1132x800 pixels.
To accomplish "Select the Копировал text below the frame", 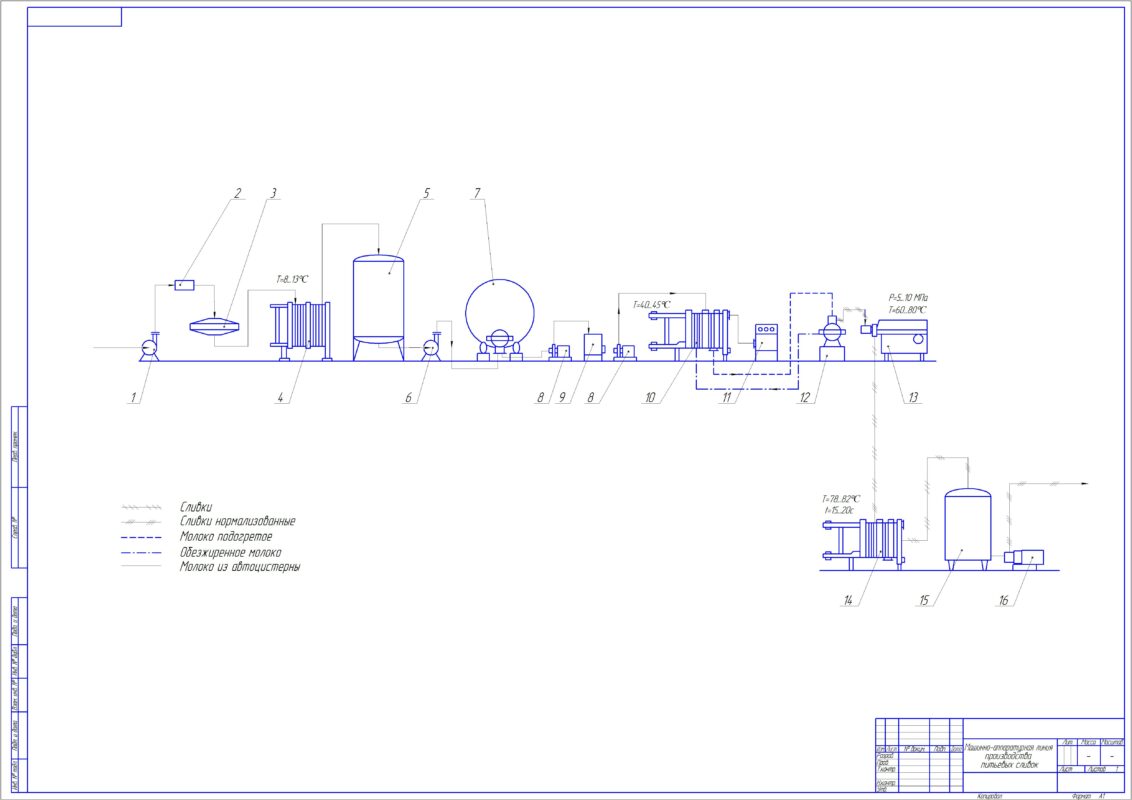I will click(x=990, y=796).
